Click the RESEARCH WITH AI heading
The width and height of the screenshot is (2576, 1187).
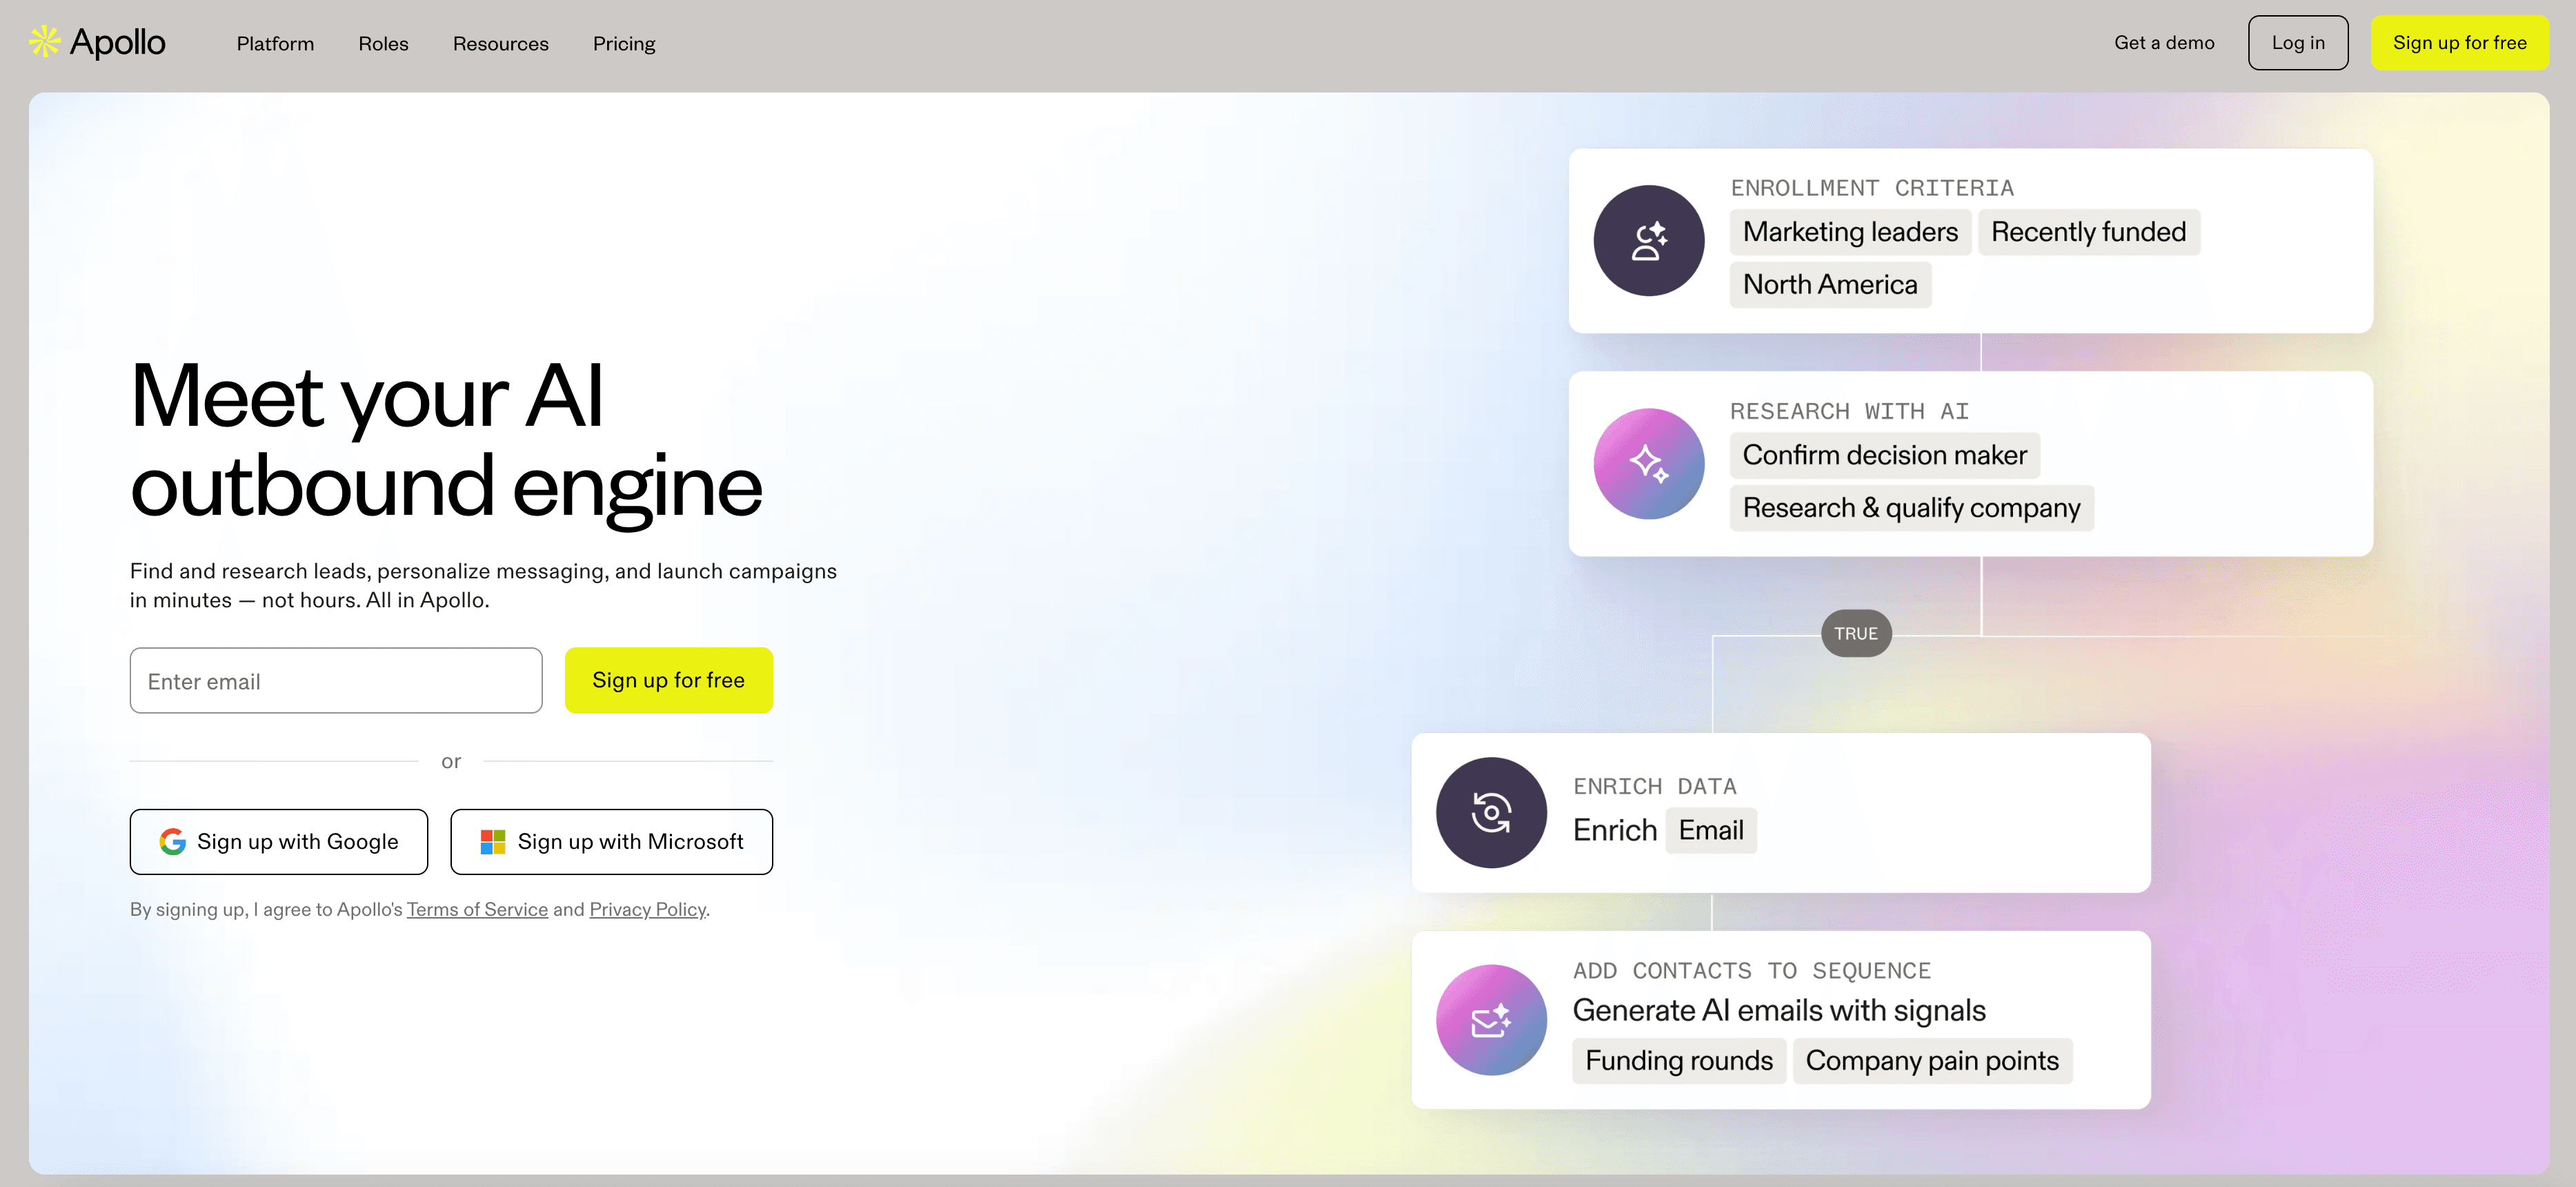click(1849, 411)
